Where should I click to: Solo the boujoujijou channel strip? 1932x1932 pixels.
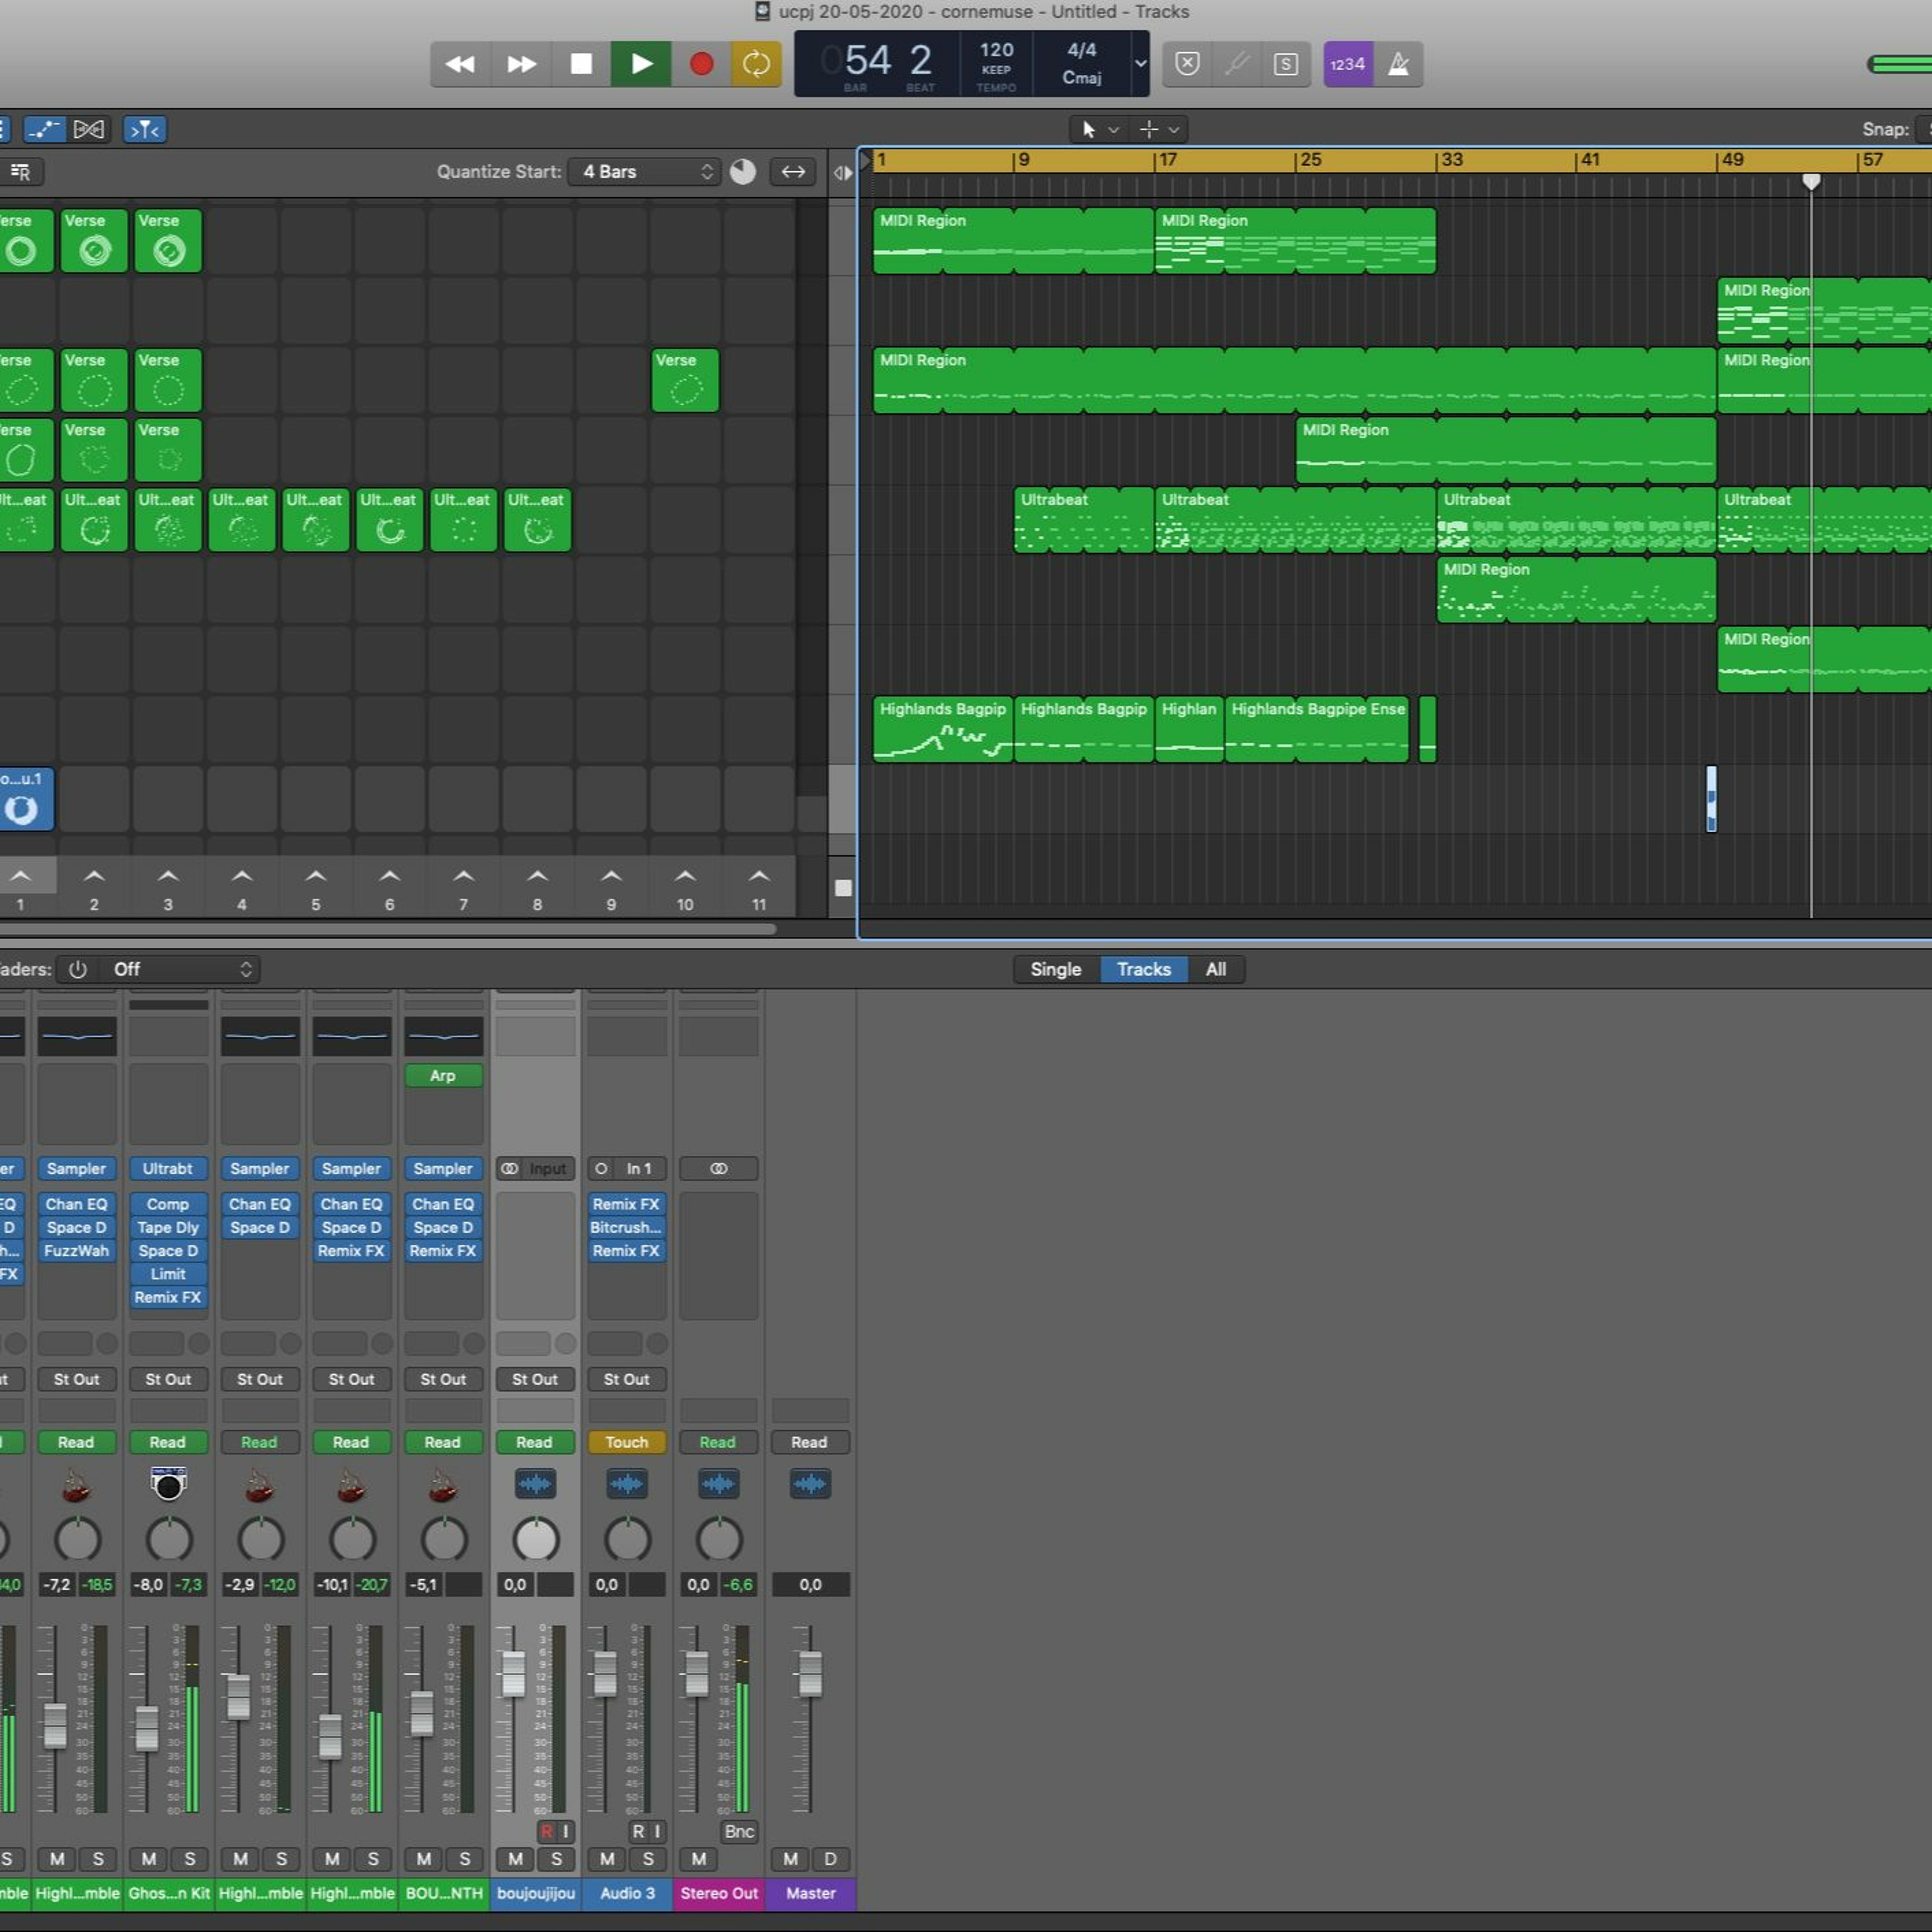click(556, 1859)
